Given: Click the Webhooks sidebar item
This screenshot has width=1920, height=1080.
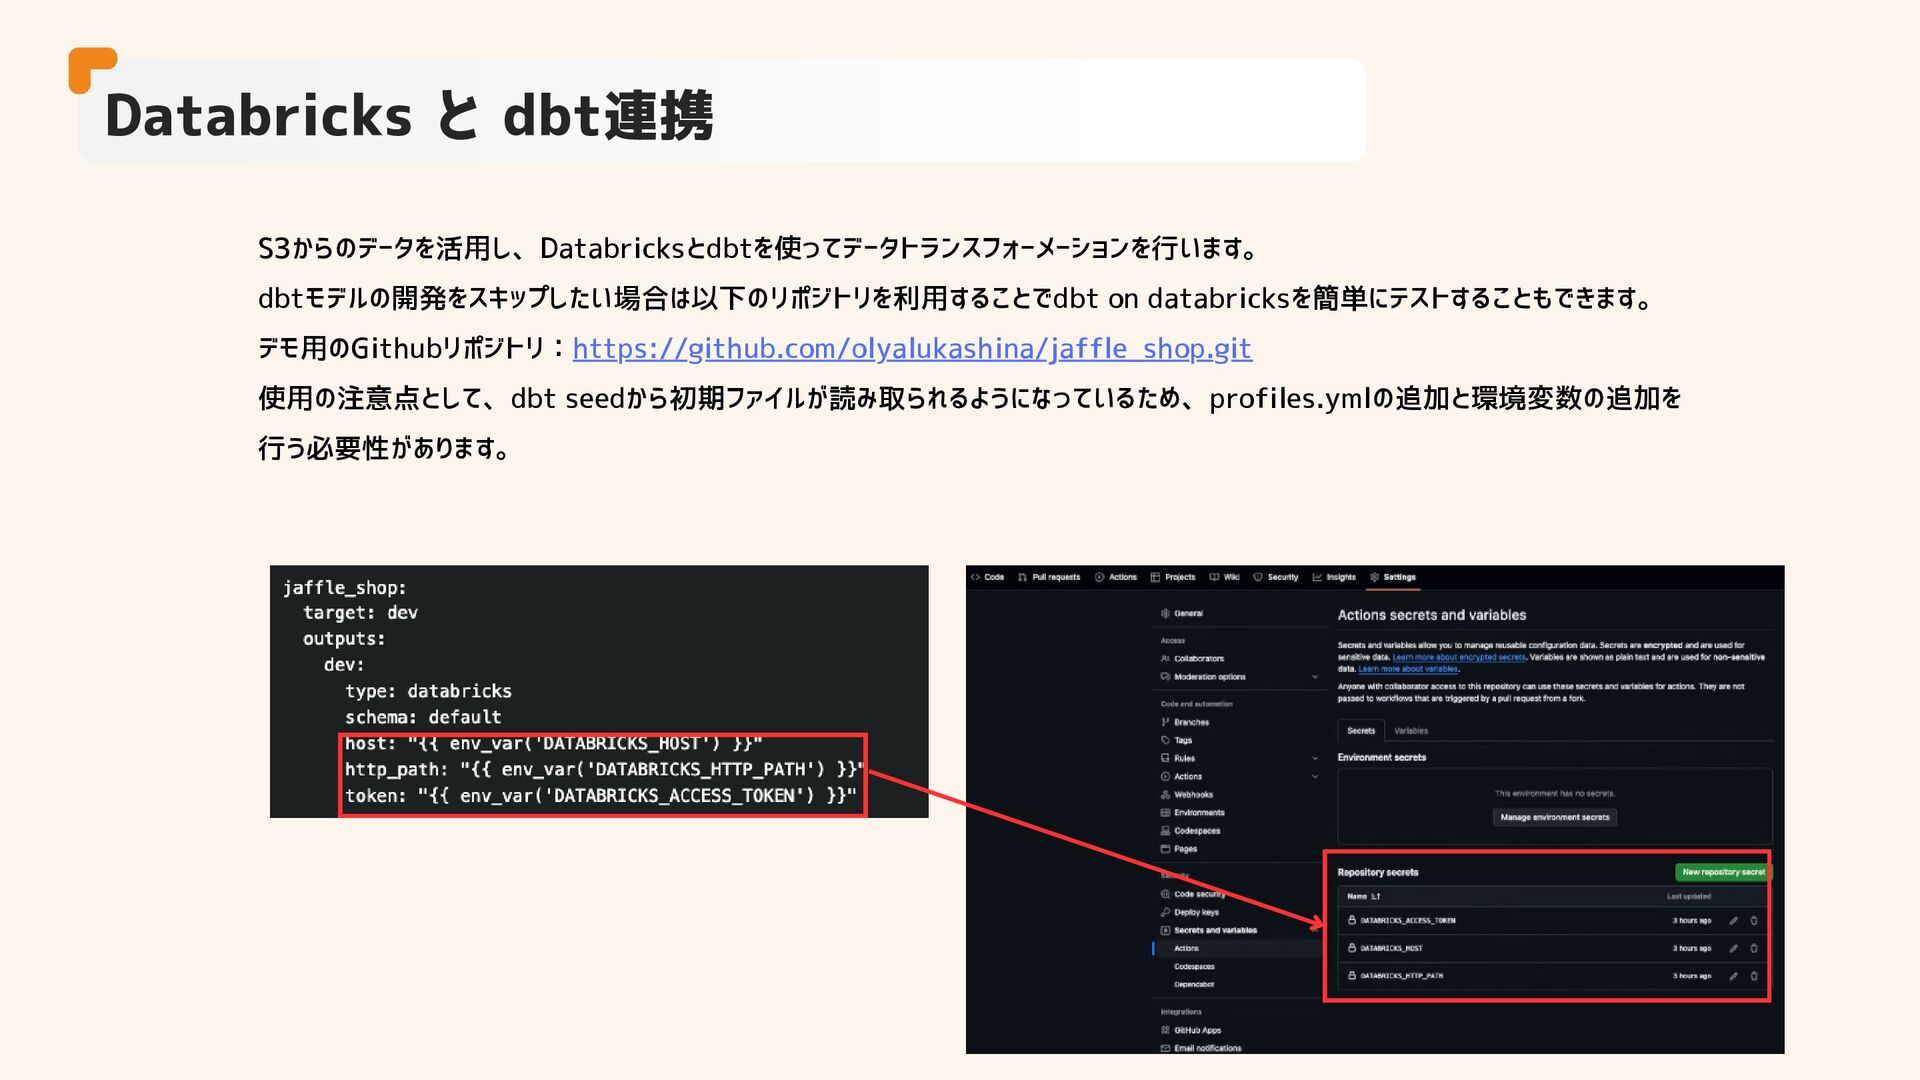Looking at the screenshot, I should pyautogui.click(x=1192, y=794).
